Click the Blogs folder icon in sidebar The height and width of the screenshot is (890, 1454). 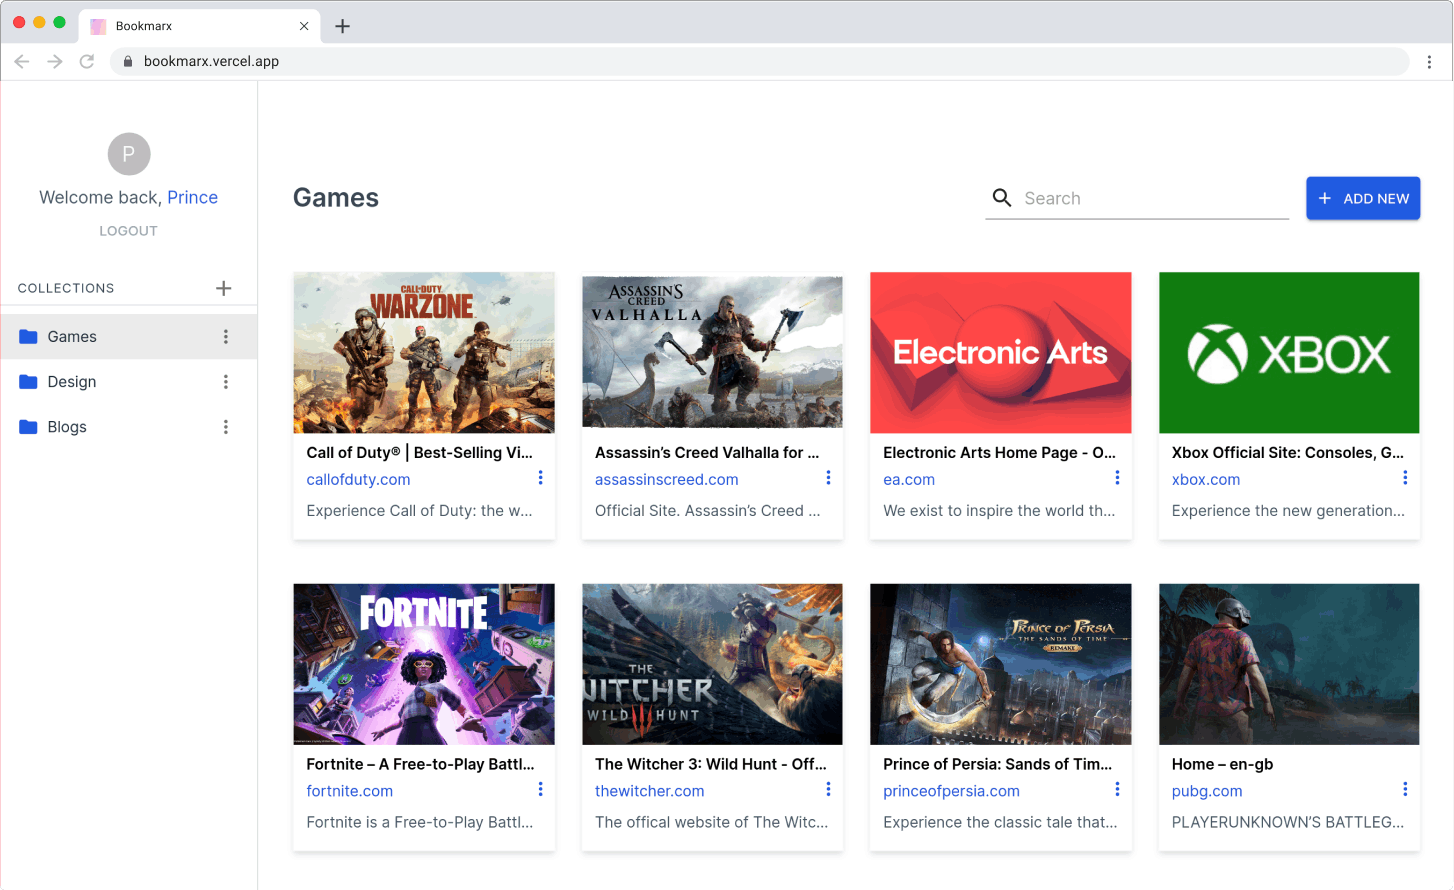tap(28, 427)
